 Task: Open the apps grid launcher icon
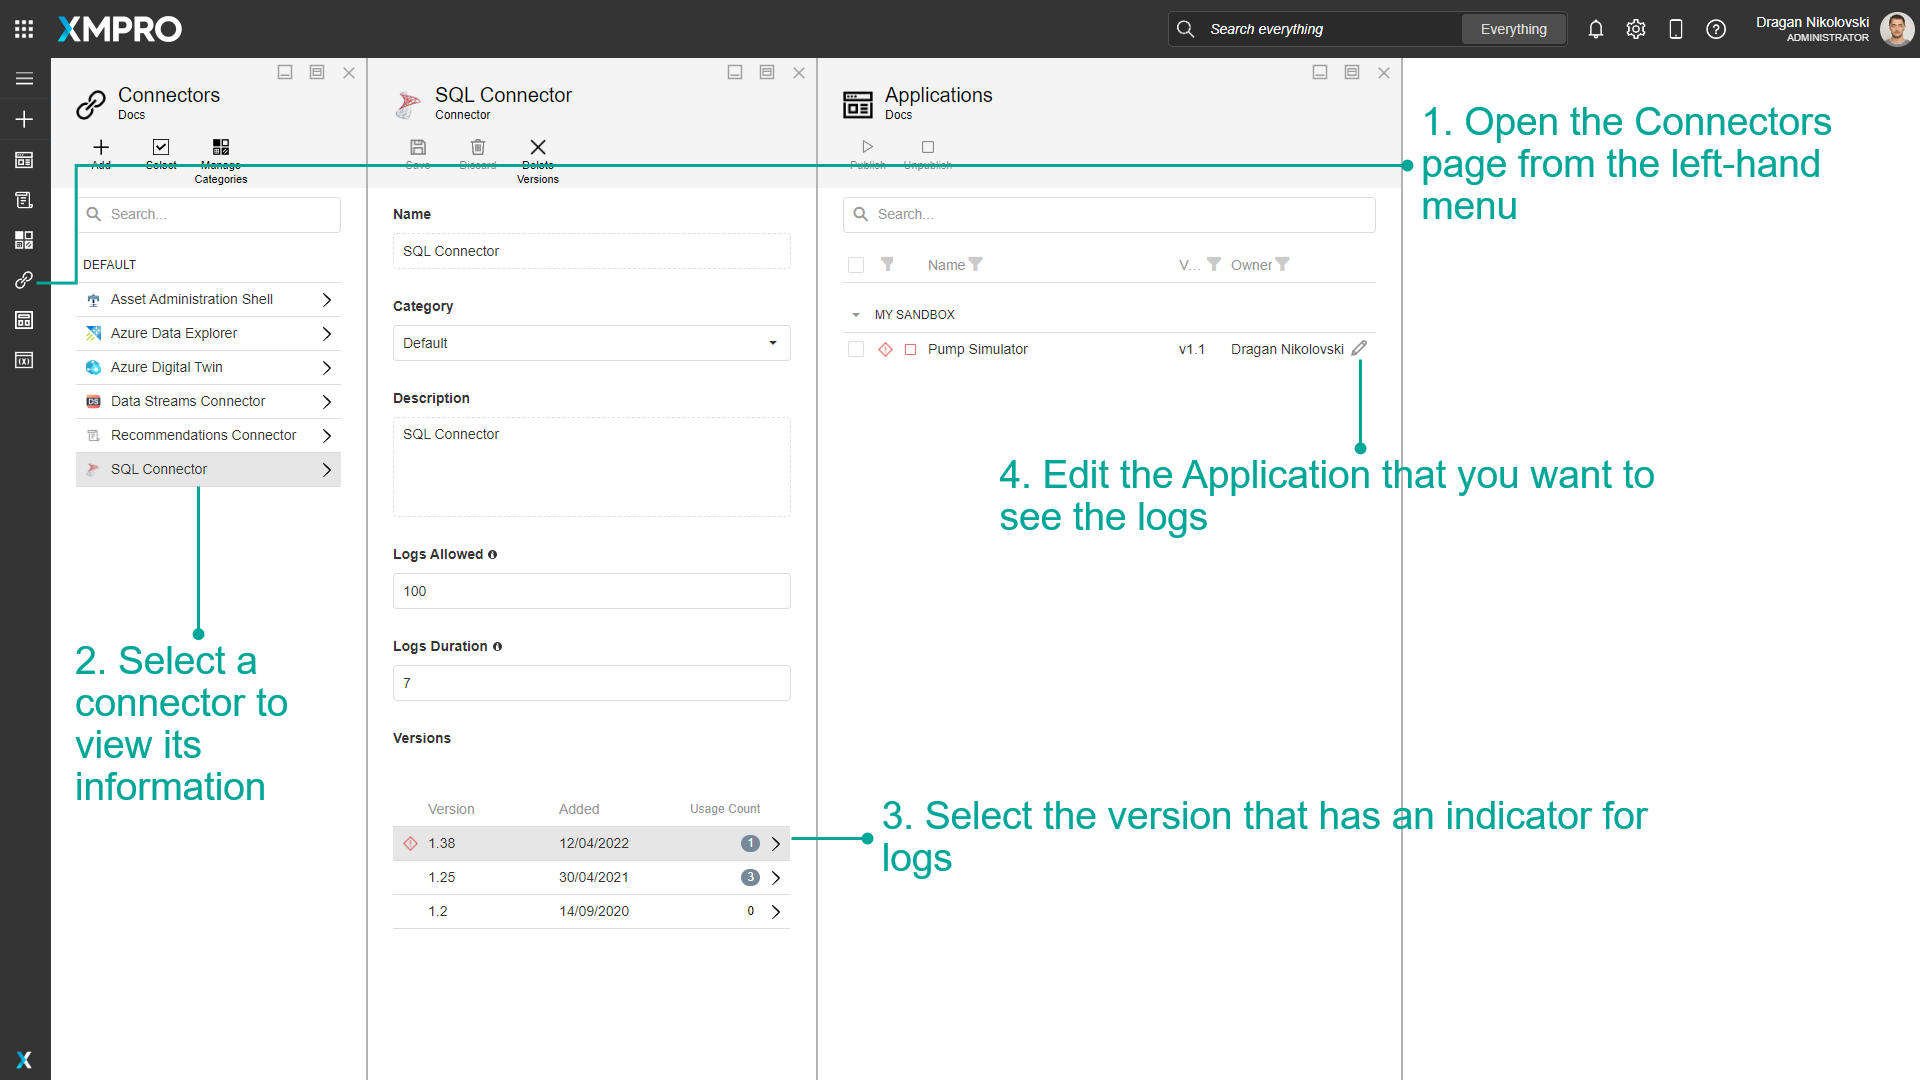tap(24, 29)
